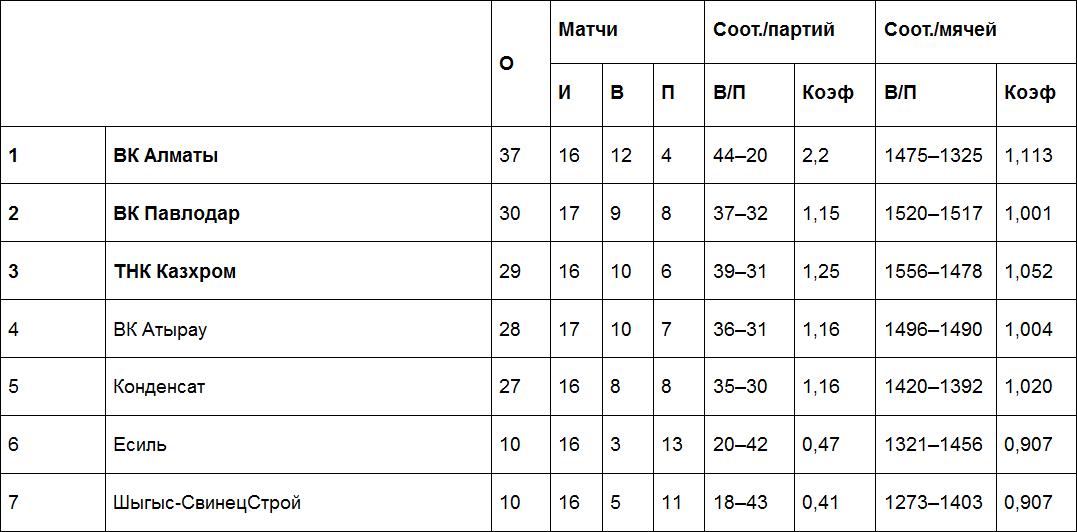Select the Есиль team cell
Screen dimensions: 1077x532
coord(141,445)
